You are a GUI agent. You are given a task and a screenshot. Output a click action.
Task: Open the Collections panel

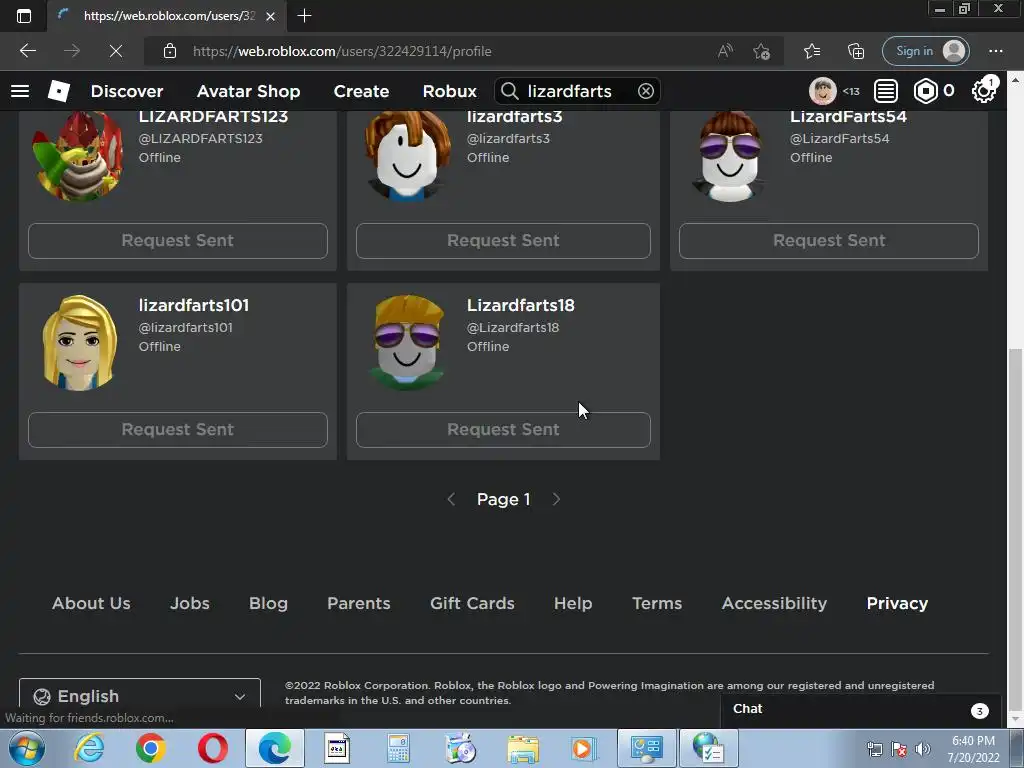856,51
